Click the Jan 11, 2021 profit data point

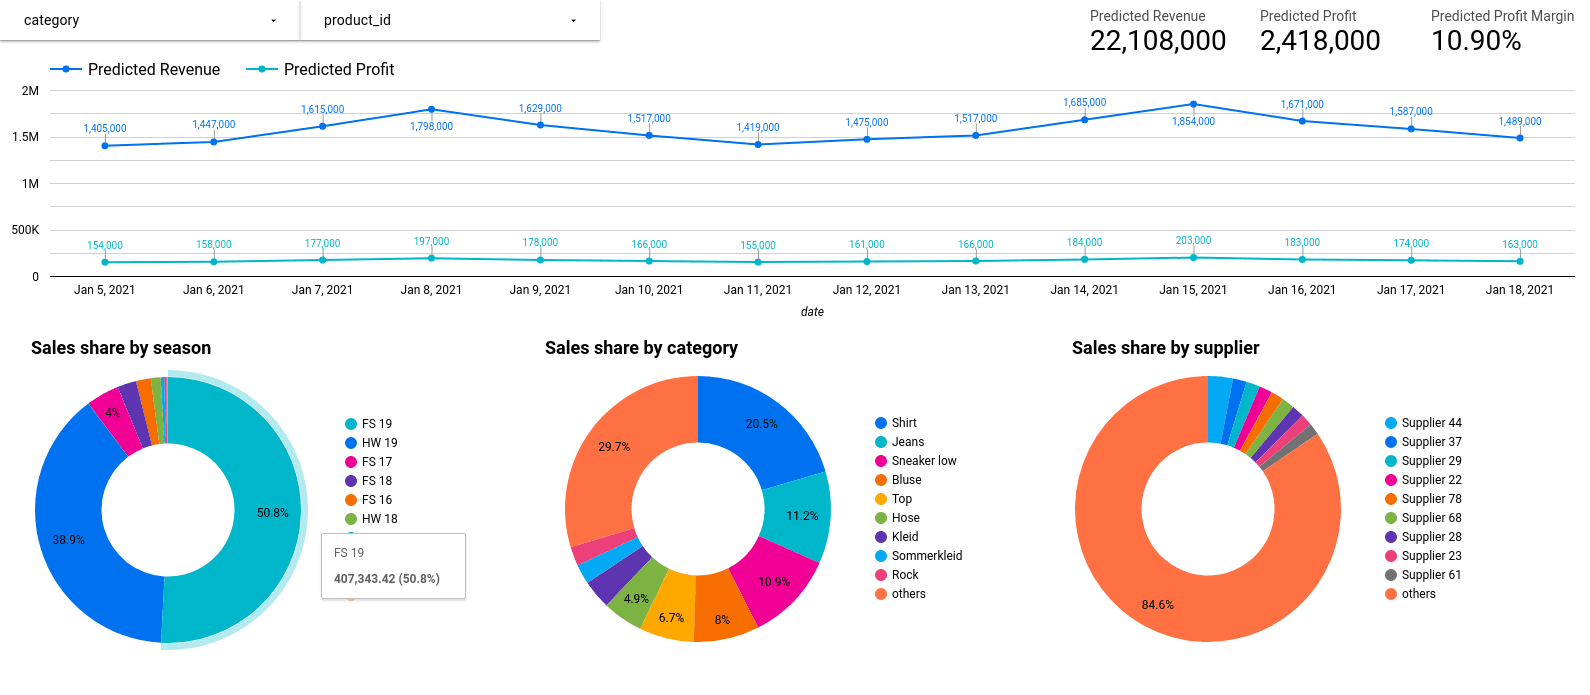[758, 262]
